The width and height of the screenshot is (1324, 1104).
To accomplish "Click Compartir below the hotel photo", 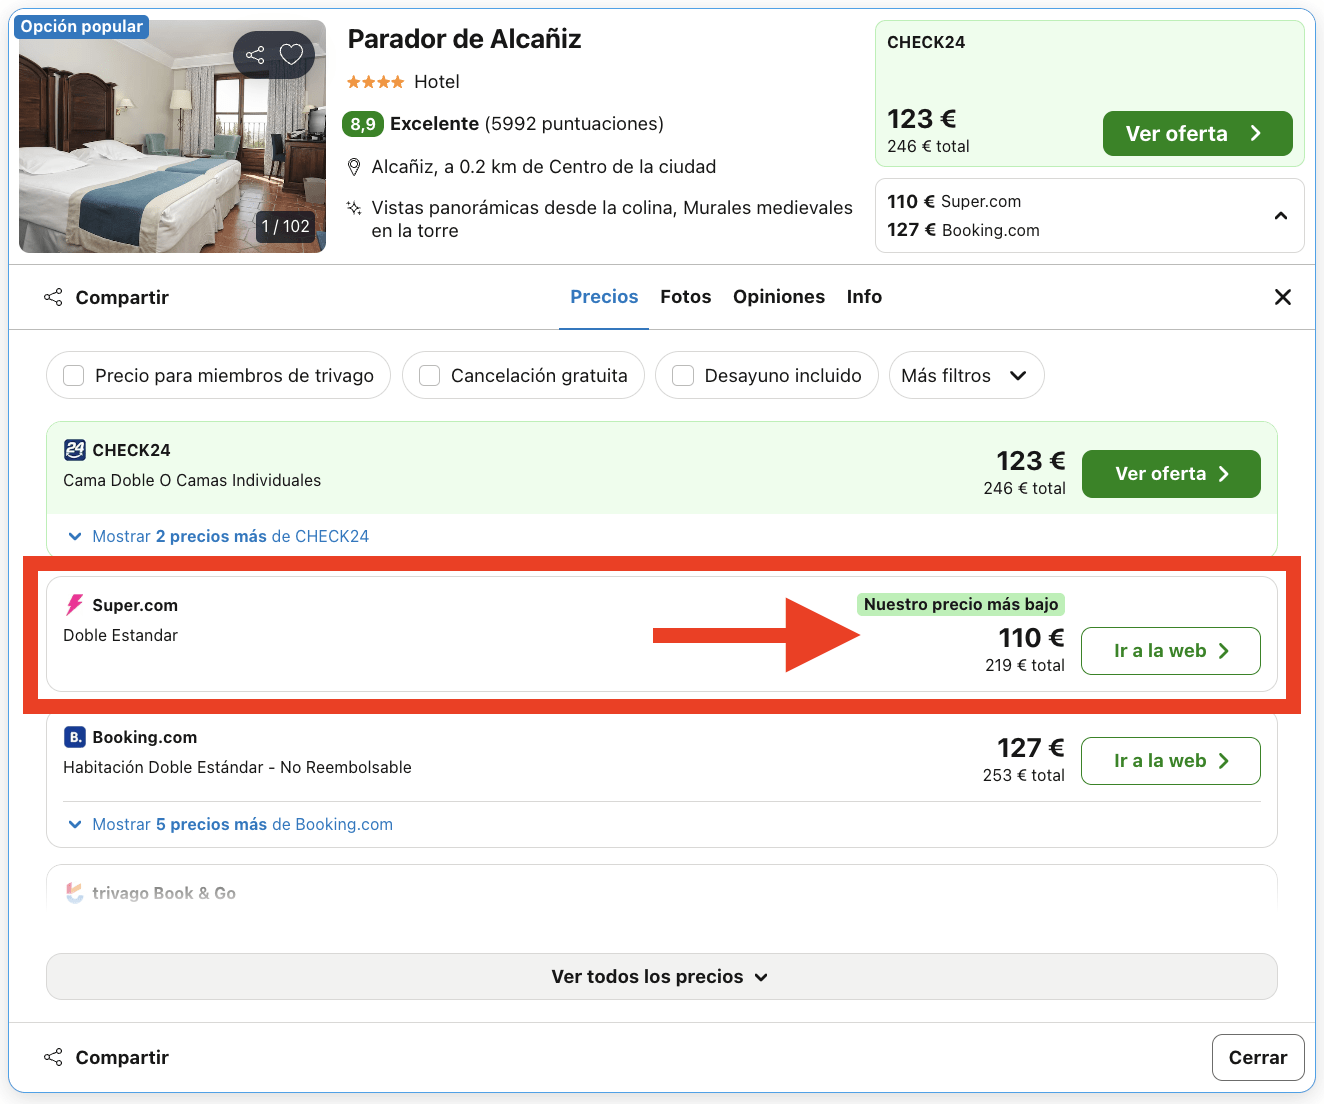I will click(x=107, y=297).
